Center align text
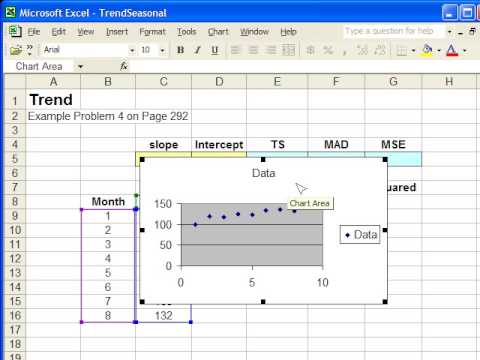 click(x=253, y=50)
